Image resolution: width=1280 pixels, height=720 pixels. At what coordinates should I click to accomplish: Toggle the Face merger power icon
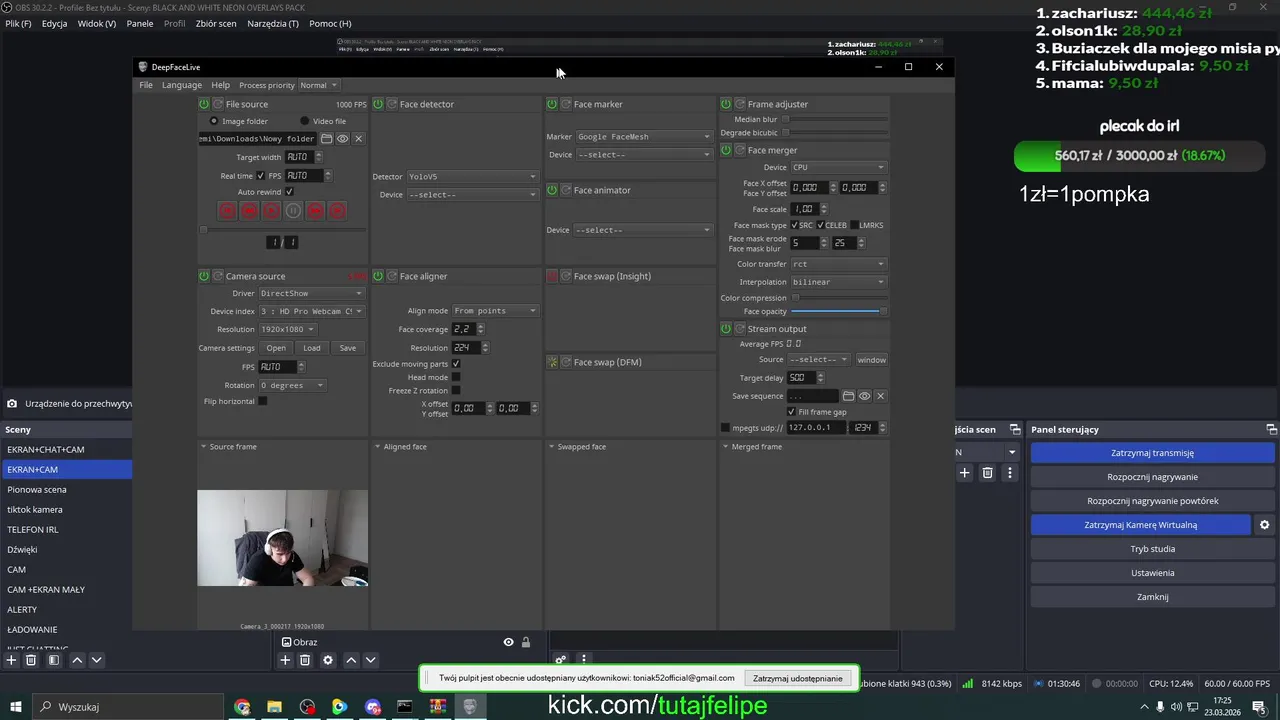(726, 150)
